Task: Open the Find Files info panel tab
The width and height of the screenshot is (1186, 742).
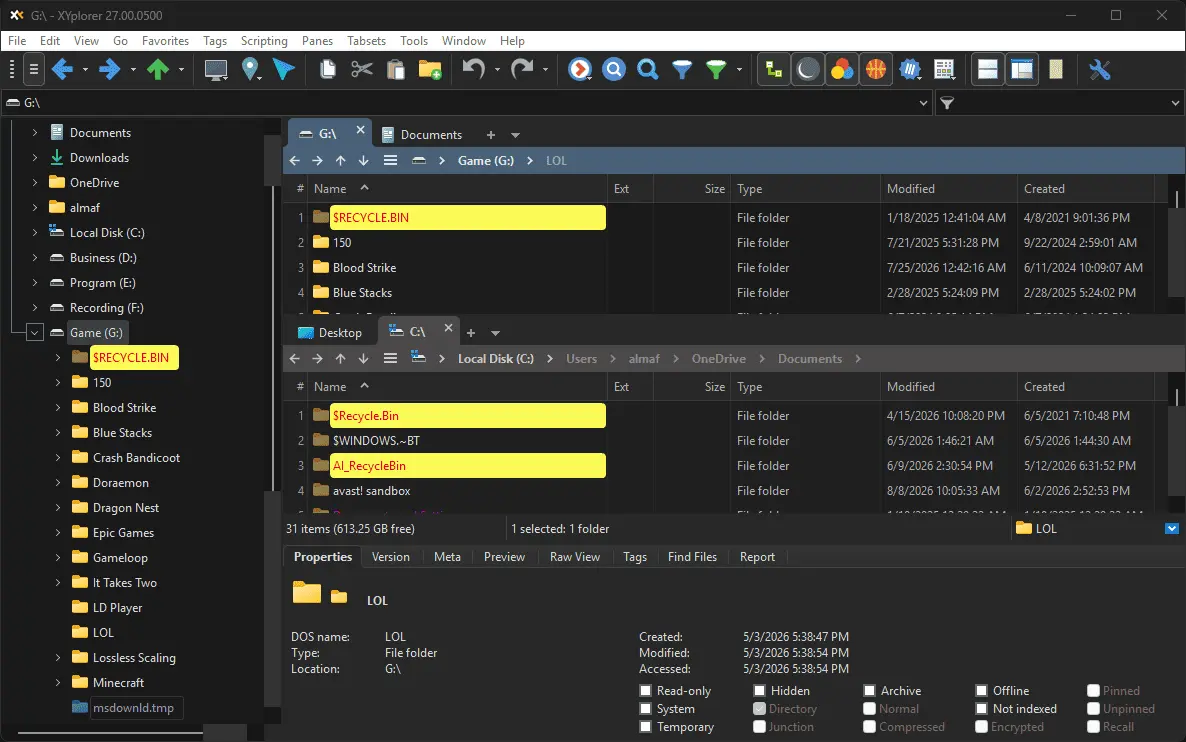Action: (692, 557)
